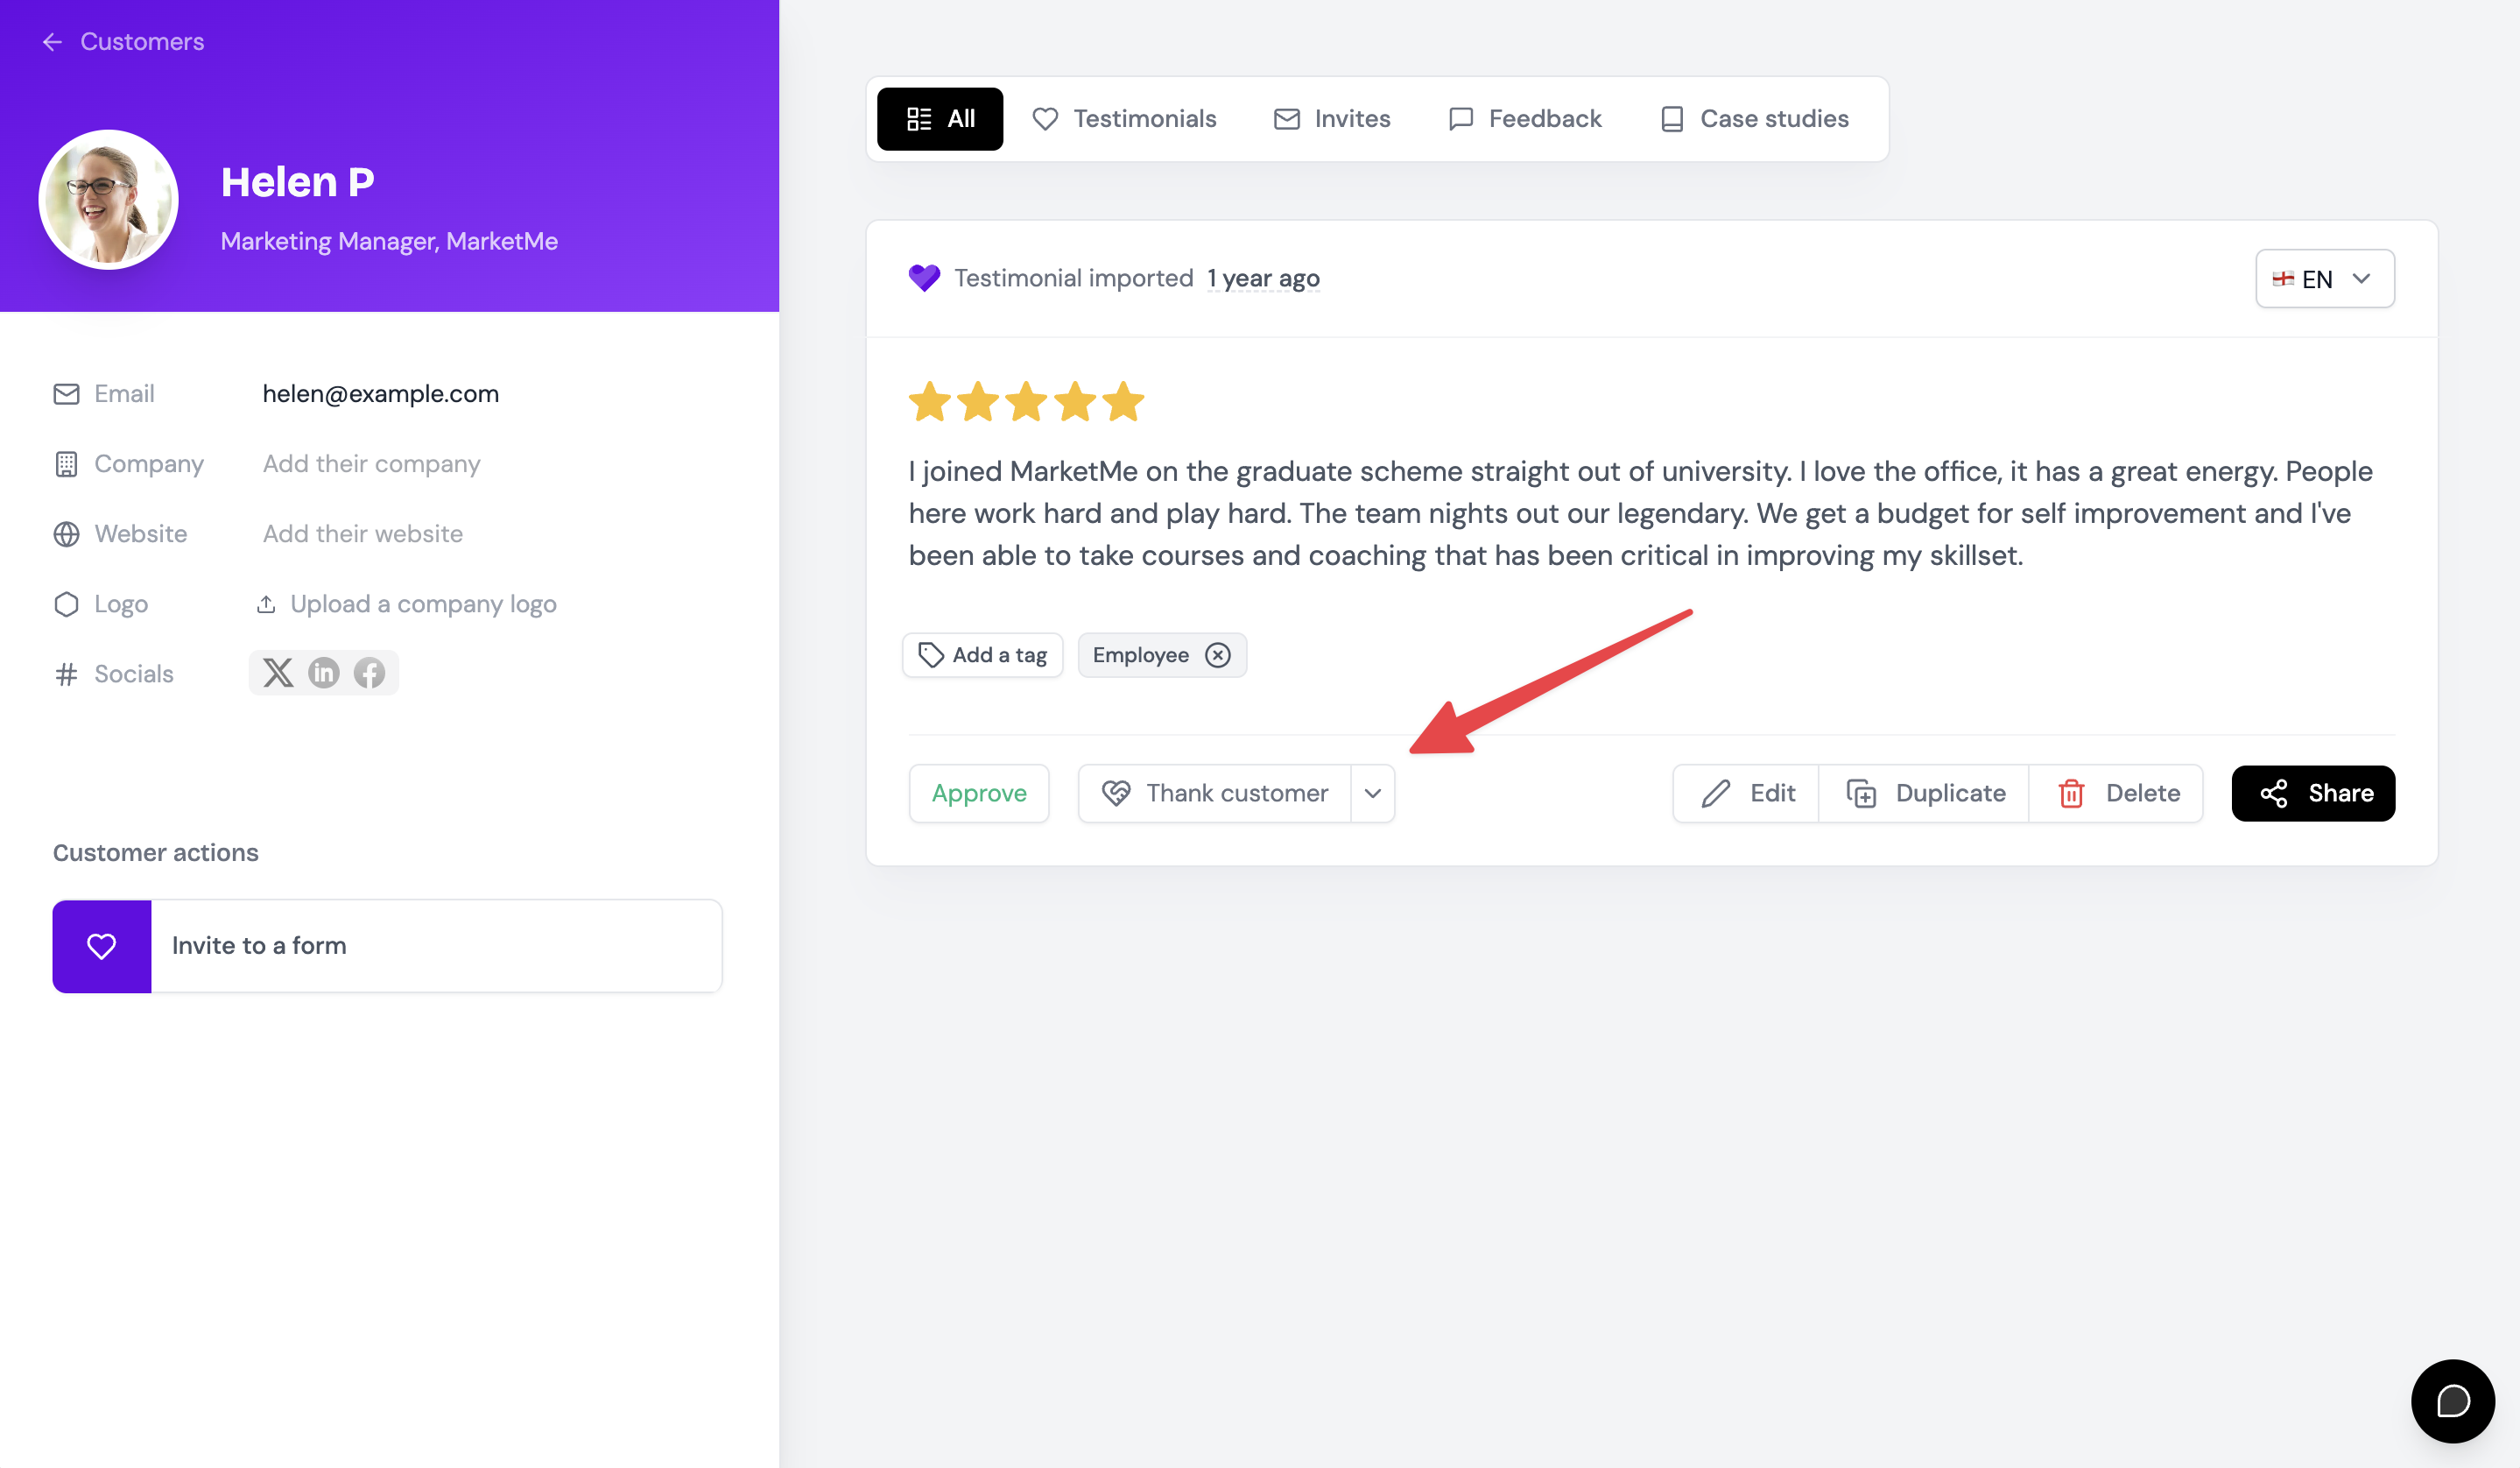Click the Share button
This screenshot has width=2520, height=1468.
(2313, 793)
